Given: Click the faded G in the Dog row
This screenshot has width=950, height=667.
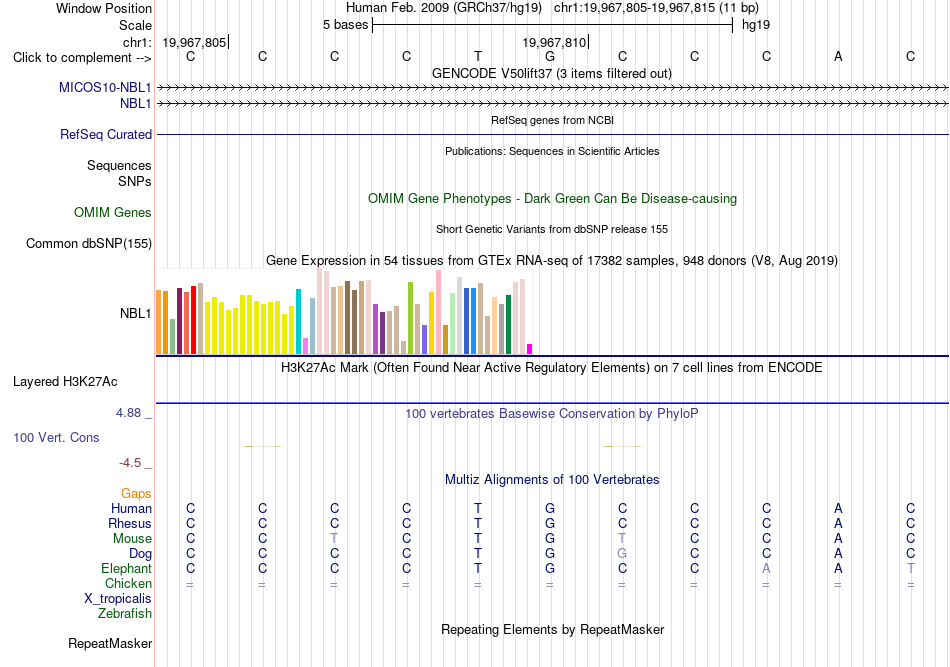Looking at the screenshot, I should click(622, 554).
